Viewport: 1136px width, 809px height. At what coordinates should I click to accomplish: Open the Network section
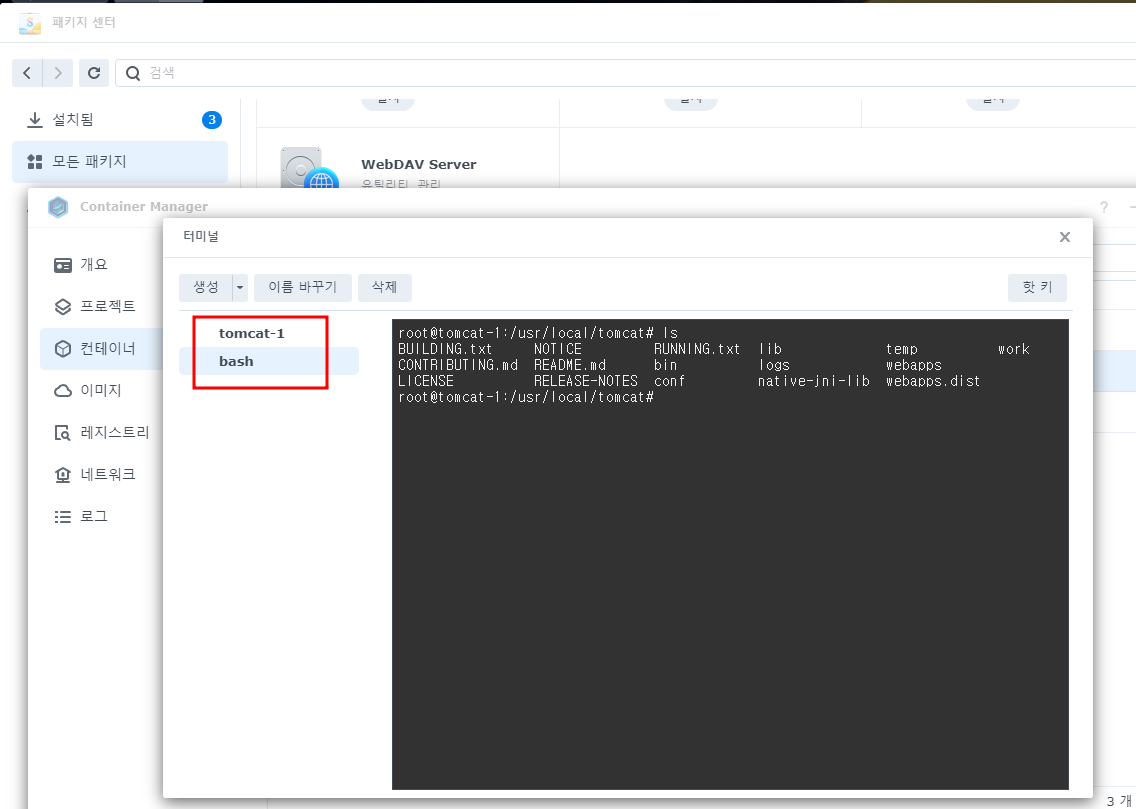point(101,474)
